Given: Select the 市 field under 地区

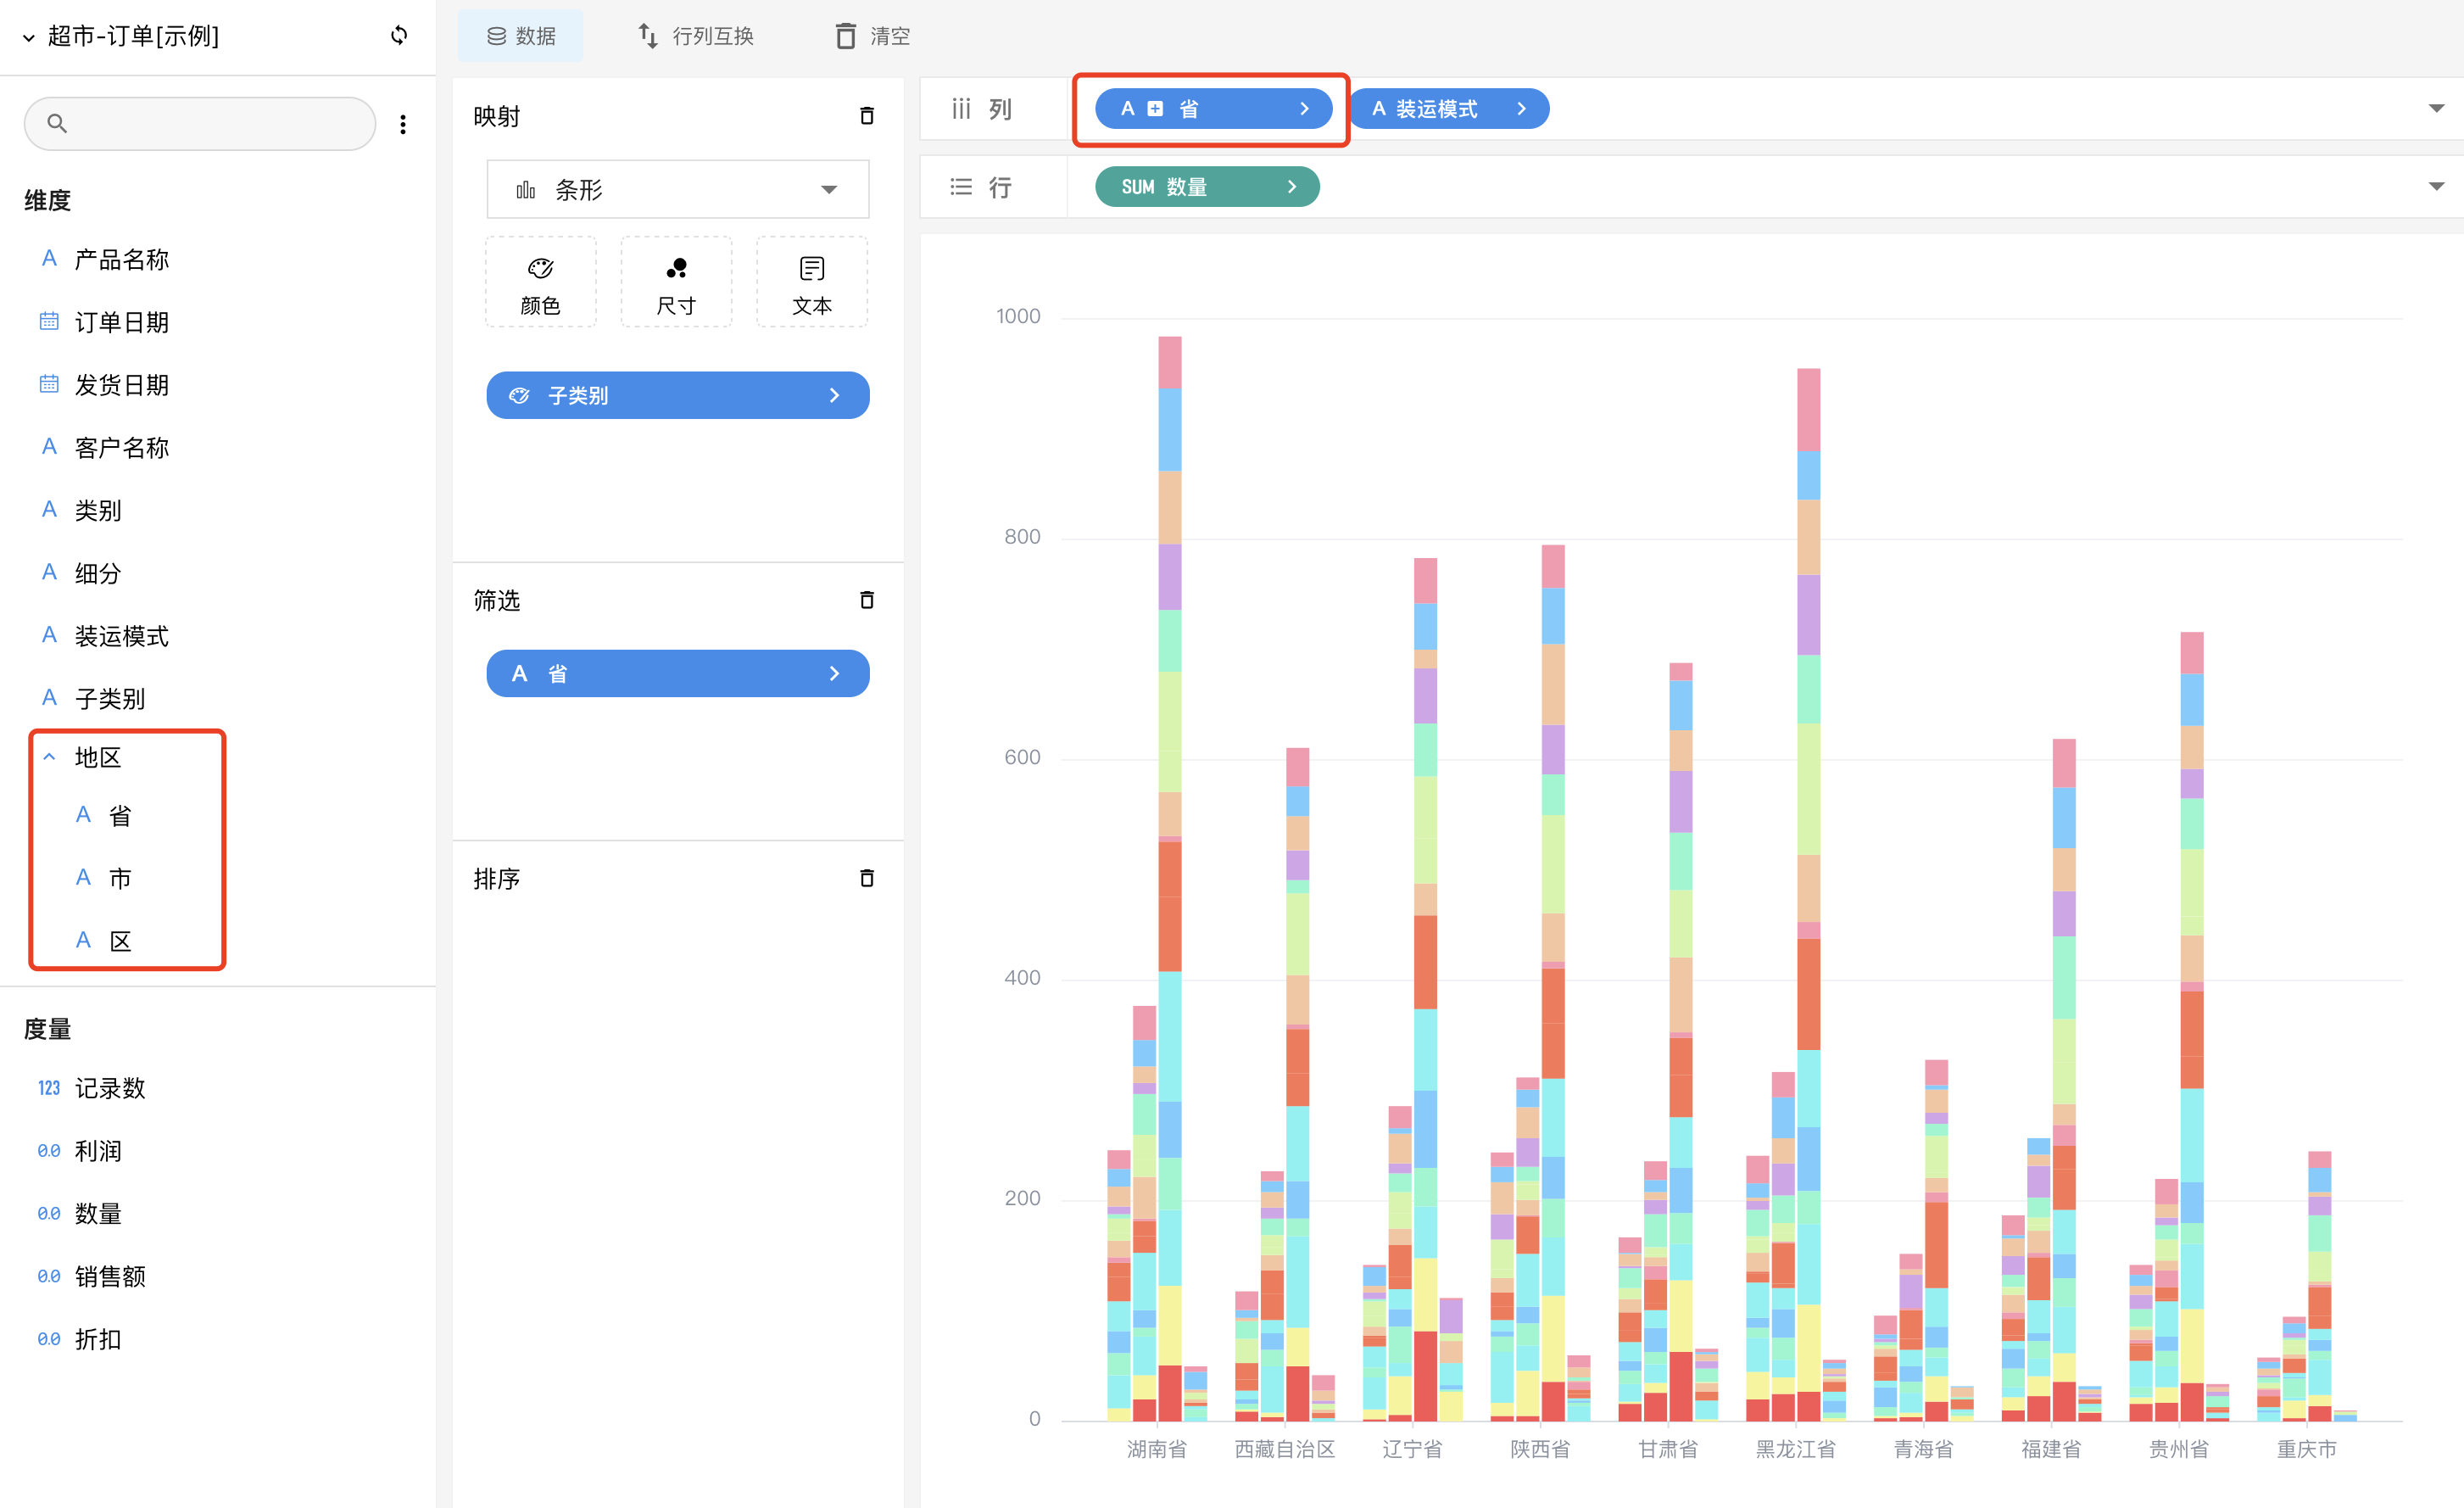Looking at the screenshot, I should (x=119, y=878).
